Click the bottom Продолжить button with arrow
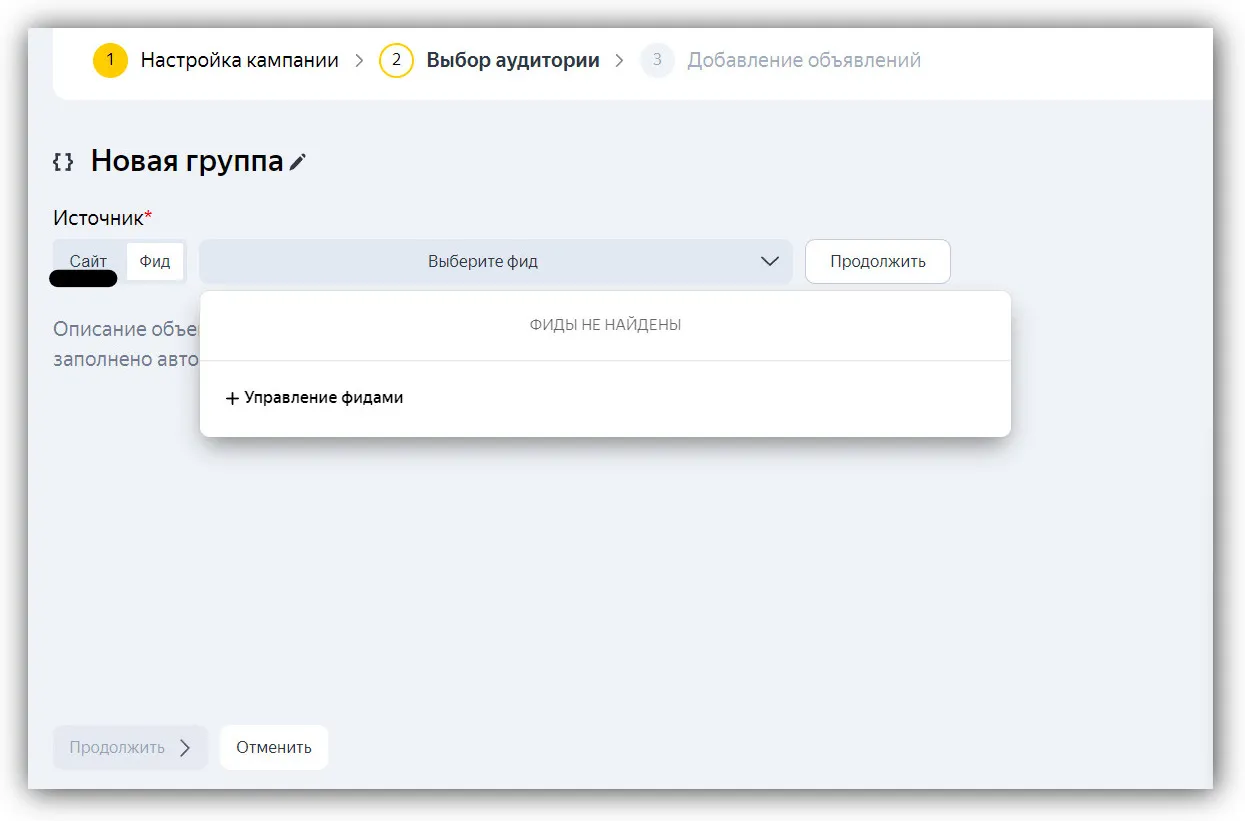 (x=131, y=747)
